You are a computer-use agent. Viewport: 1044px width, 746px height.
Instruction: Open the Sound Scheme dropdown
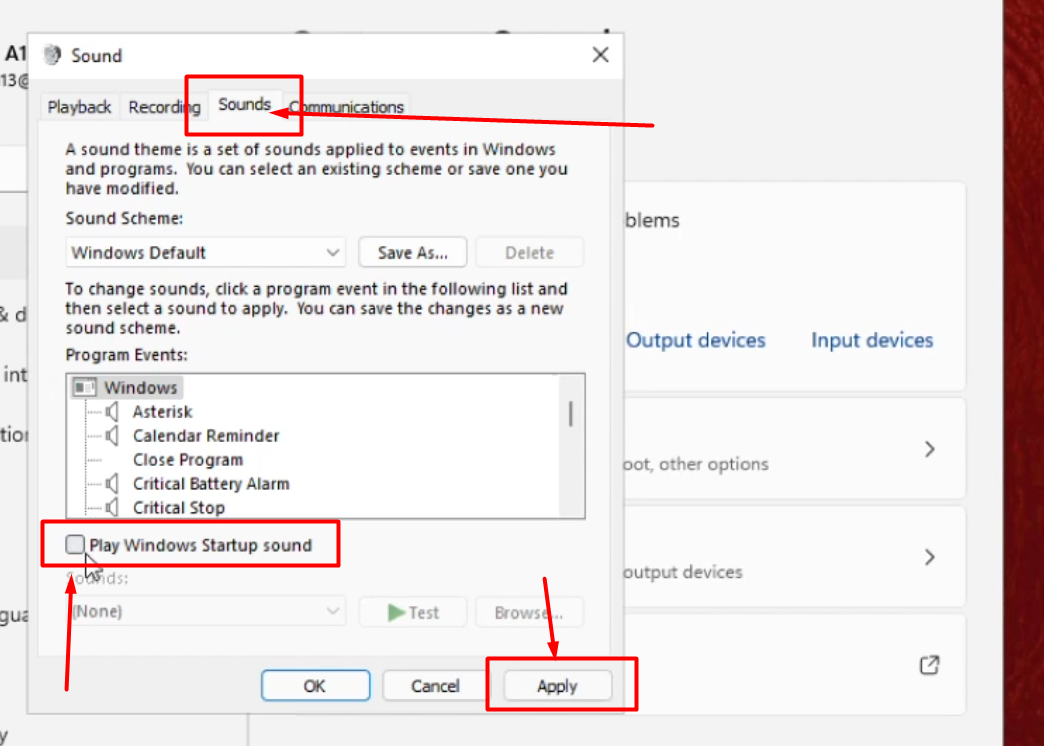(206, 252)
